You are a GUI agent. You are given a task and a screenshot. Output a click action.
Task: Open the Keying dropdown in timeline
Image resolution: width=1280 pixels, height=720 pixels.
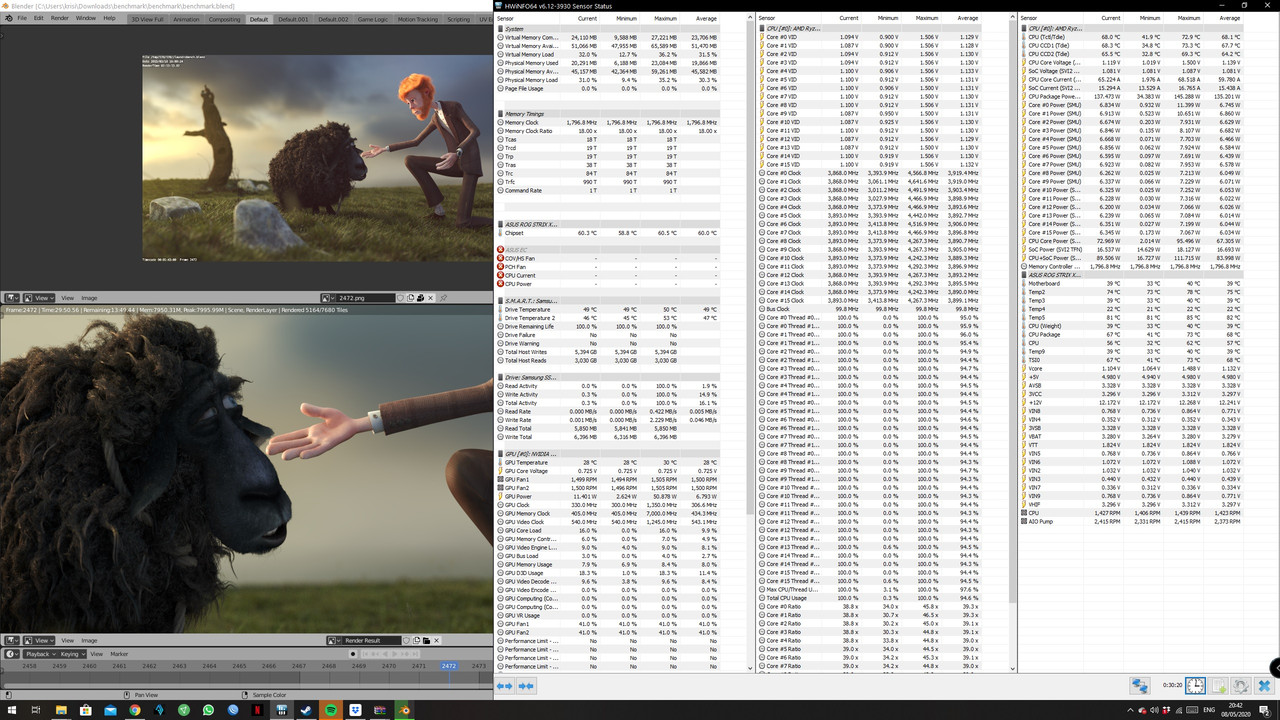coord(73,654)
